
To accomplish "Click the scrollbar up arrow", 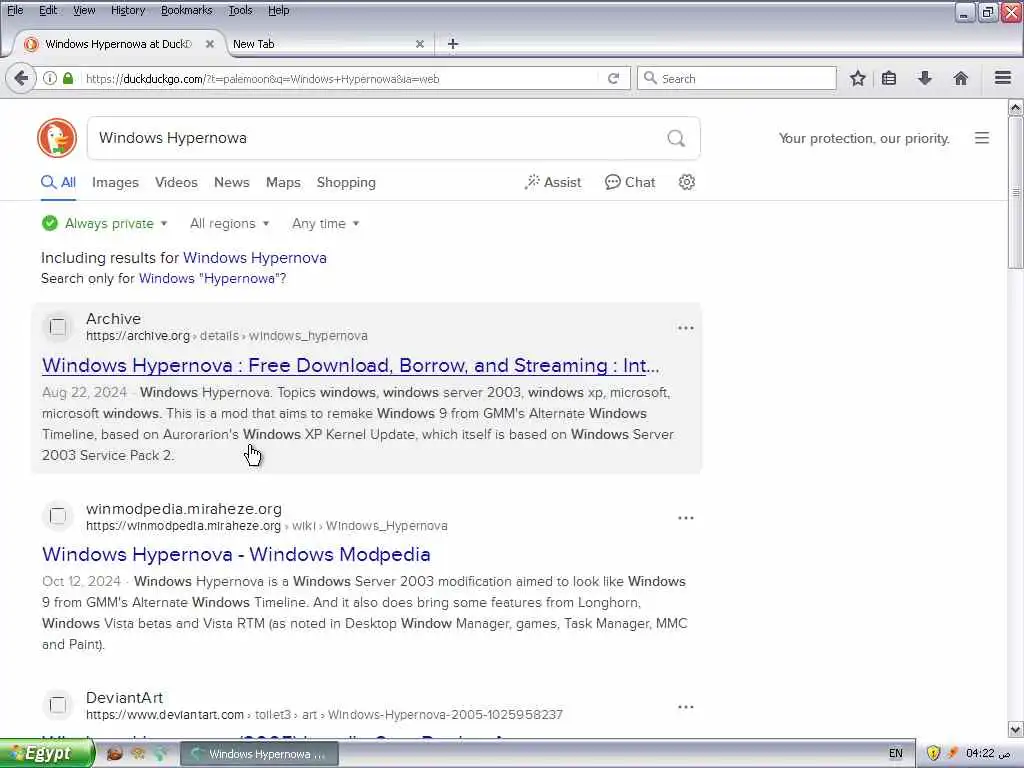I will click(x=1015, y=108).
